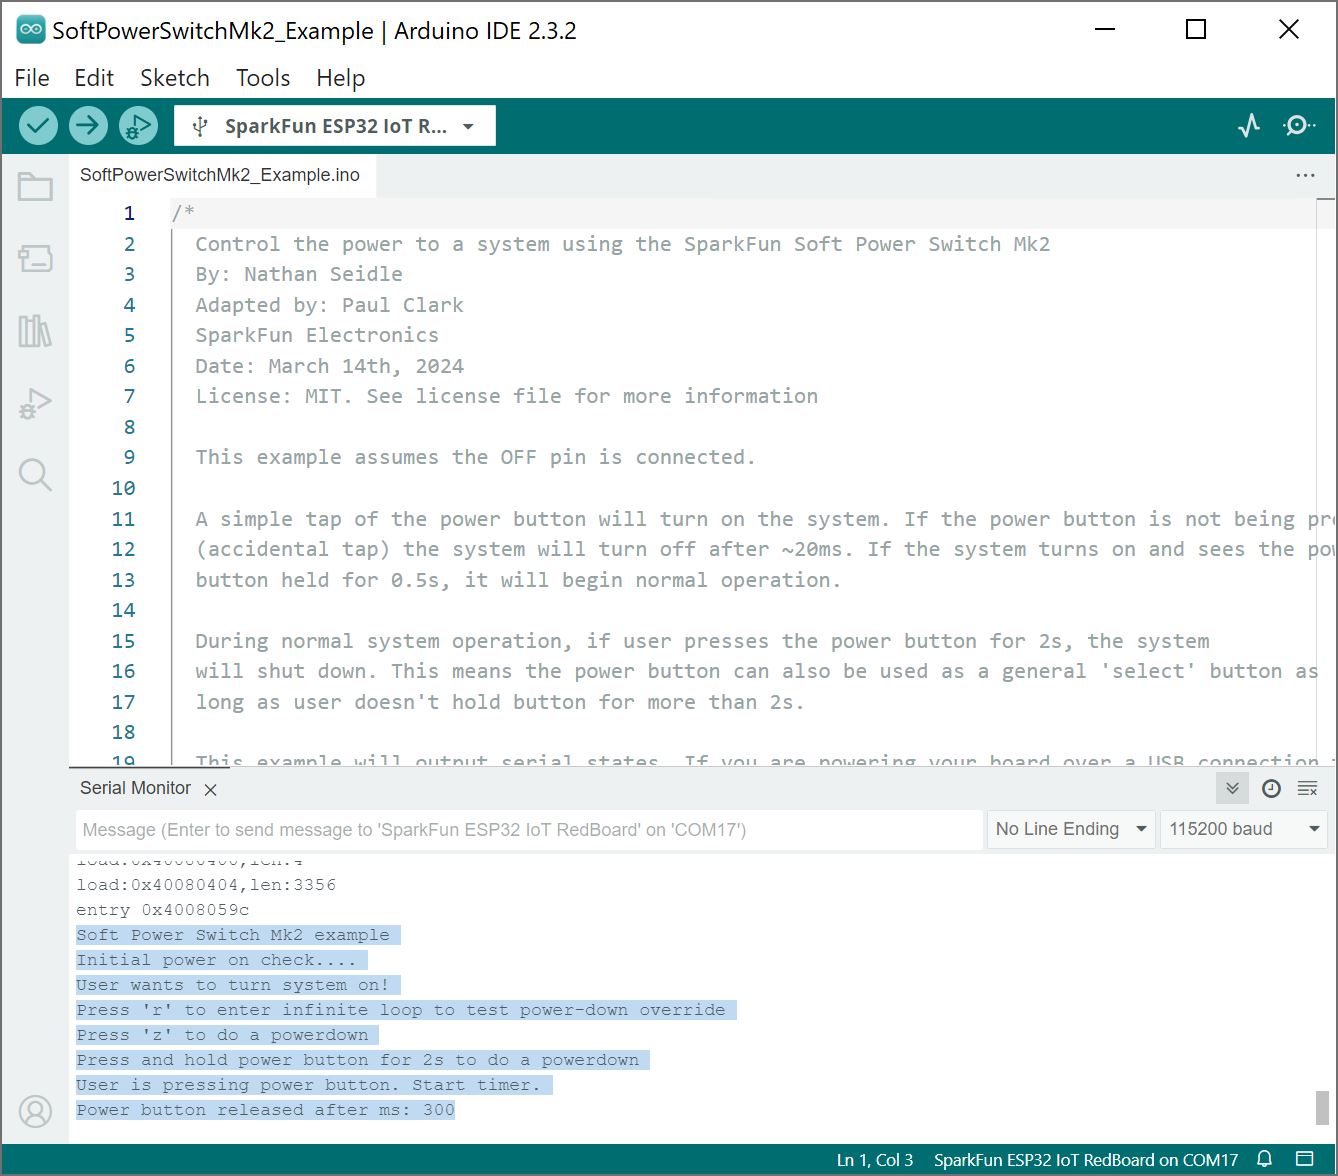Upload the sketch with arrow button

(x=88, y=126)
